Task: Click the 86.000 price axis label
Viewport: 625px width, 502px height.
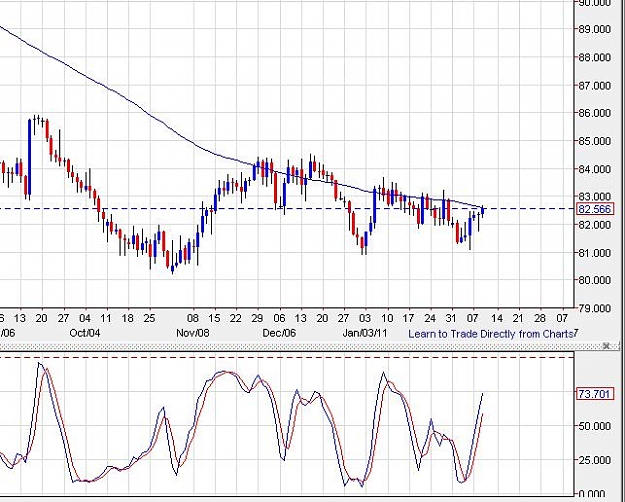Action: [594, 113]
